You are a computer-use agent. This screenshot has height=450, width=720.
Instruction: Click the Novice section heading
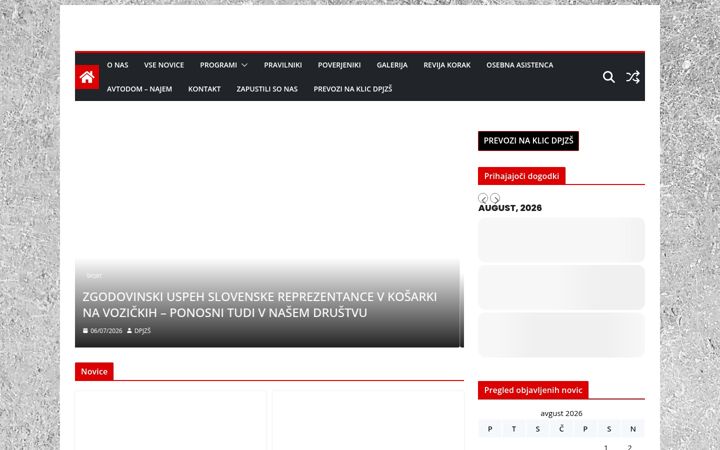[x=94, y=371]
